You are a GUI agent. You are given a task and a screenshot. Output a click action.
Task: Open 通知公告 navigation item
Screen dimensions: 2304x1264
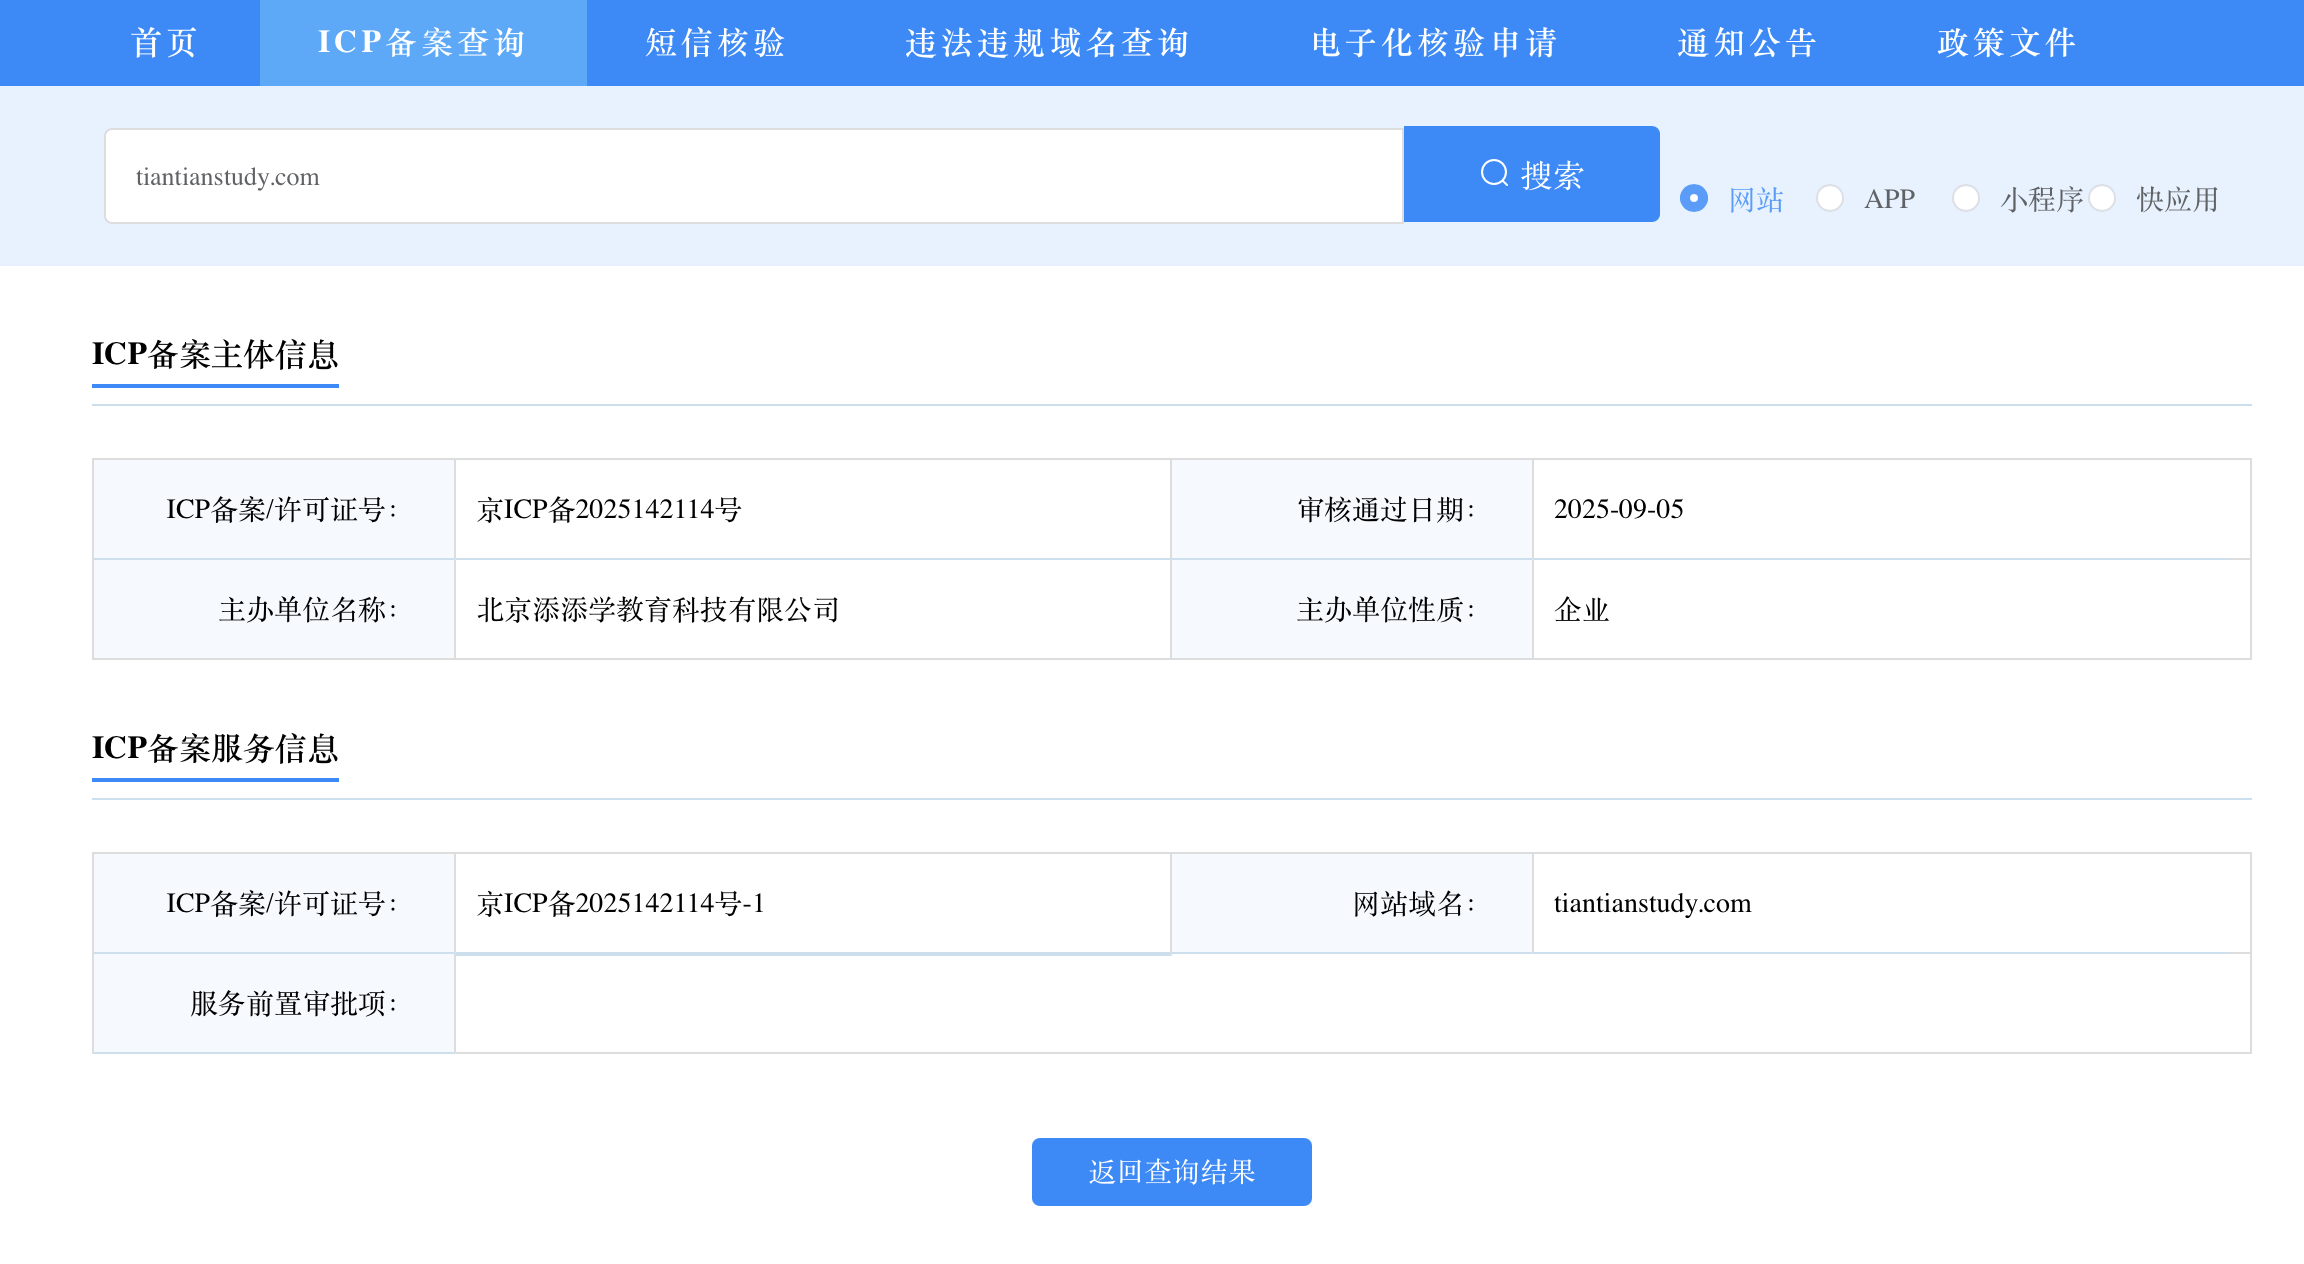coord(1747,43)
